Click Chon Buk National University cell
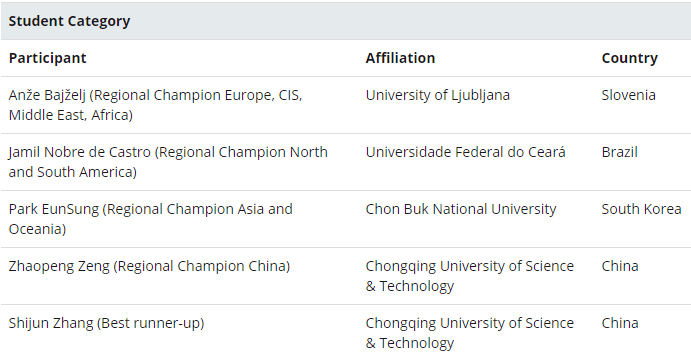Image resolution: width=691 pixels, height=360 pixels. pyautogui.click(x=461, y=209)
